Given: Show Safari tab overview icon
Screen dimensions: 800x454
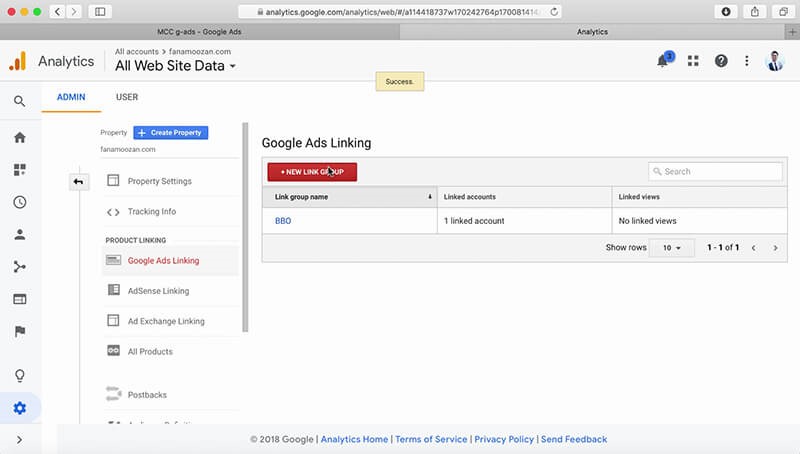Looking at the screenshot, I should 783,12.
